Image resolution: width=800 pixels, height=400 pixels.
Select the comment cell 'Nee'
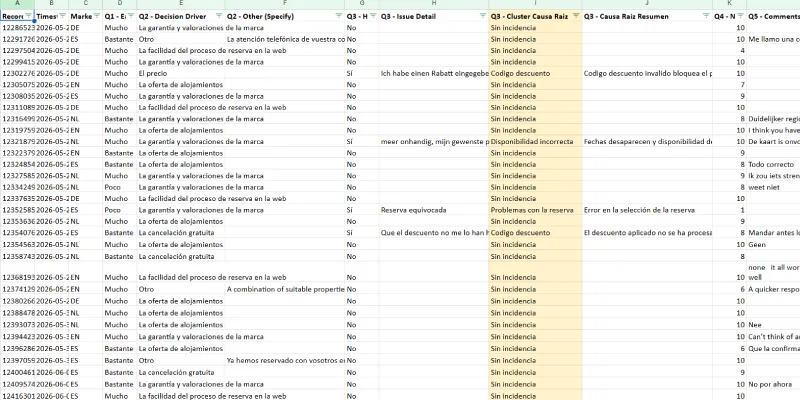pos(773,325)
